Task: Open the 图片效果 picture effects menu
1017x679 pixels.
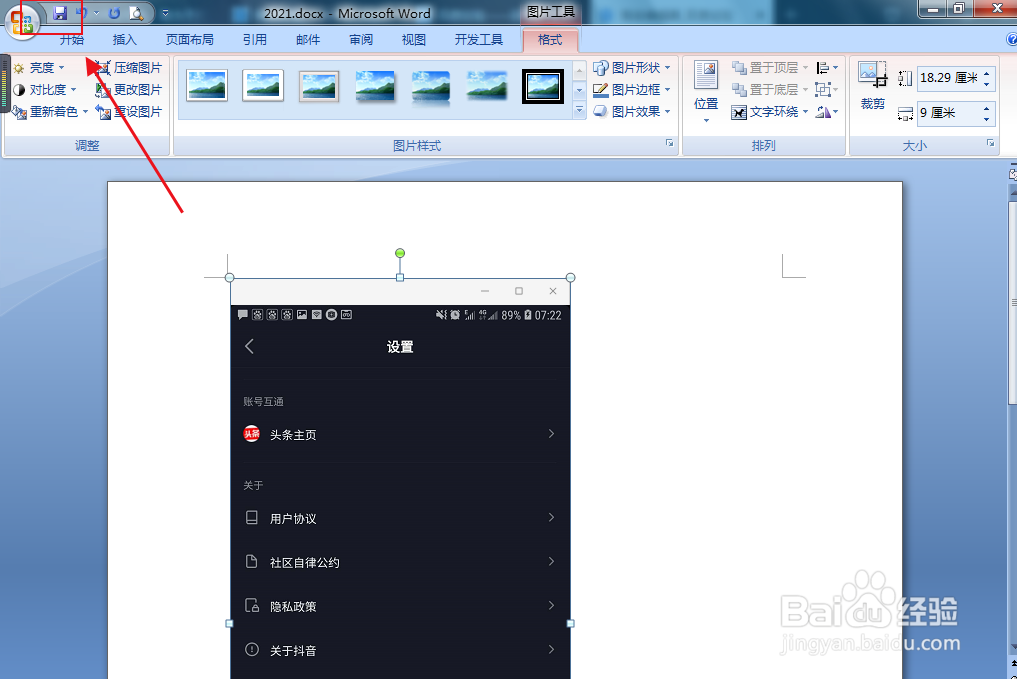Action: (x=632, y=112)
